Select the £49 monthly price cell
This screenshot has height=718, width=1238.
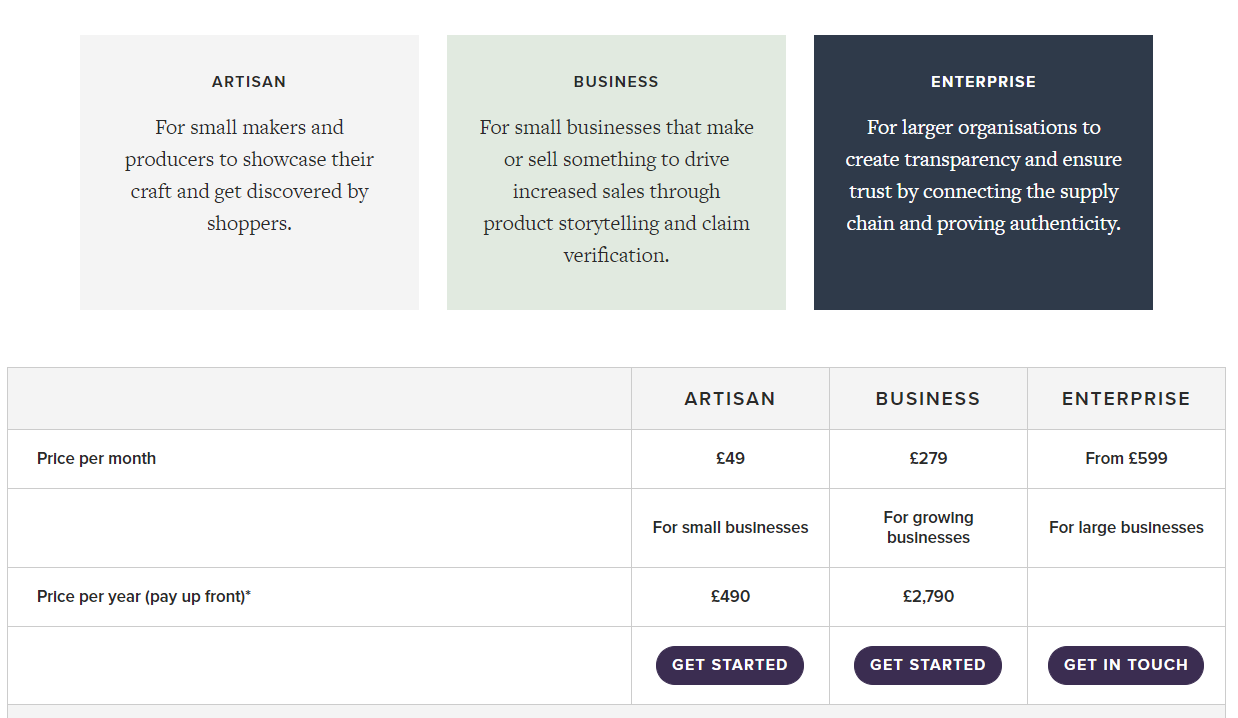coord(729,458)
